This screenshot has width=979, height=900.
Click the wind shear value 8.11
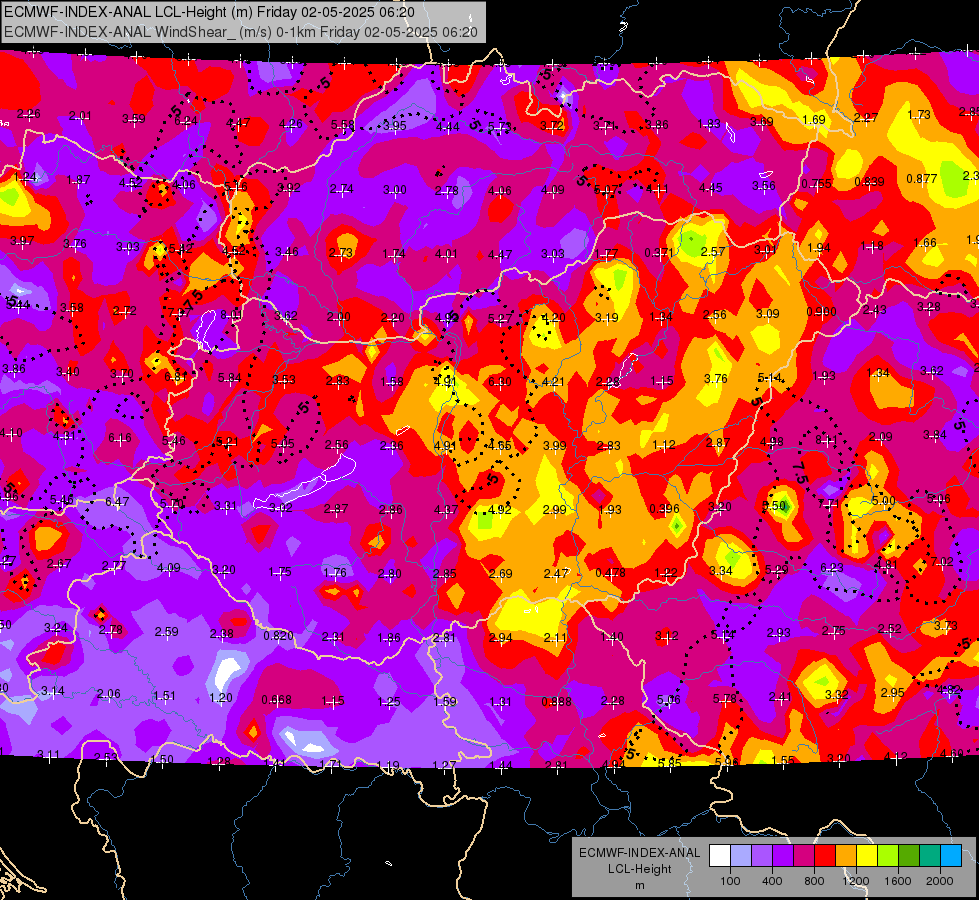coord(826,440)
